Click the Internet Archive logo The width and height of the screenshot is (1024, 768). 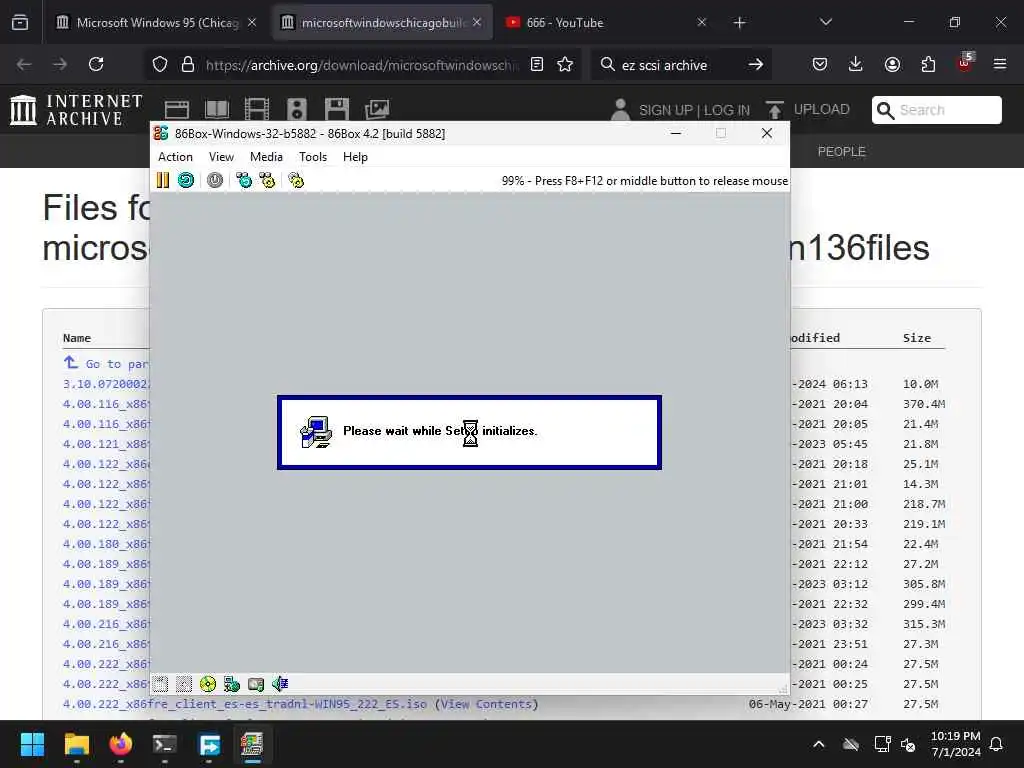click(76, 110)
